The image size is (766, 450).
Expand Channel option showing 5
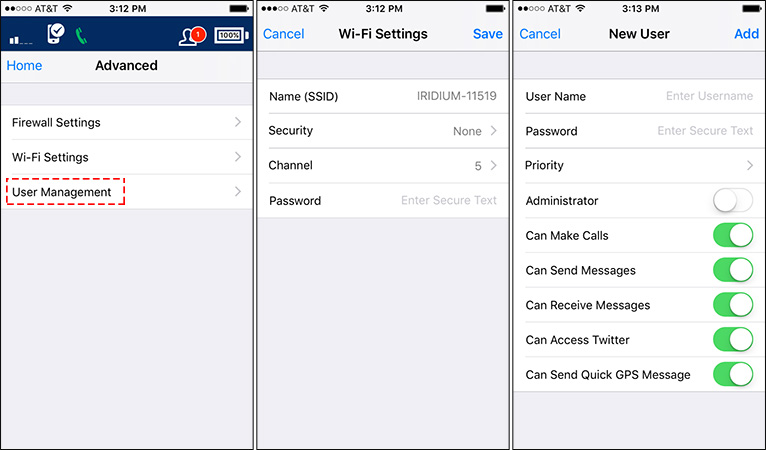(383, 165)
